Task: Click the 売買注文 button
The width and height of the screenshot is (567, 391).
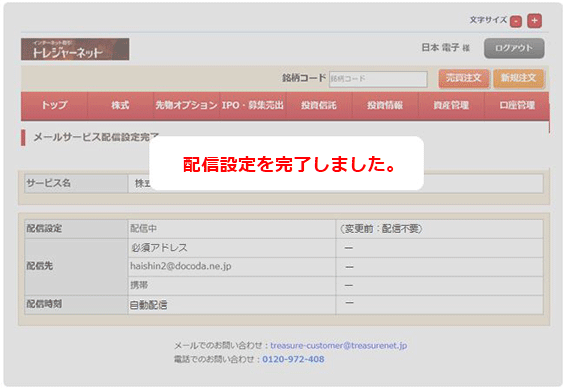Action: [x=464, y=78]
